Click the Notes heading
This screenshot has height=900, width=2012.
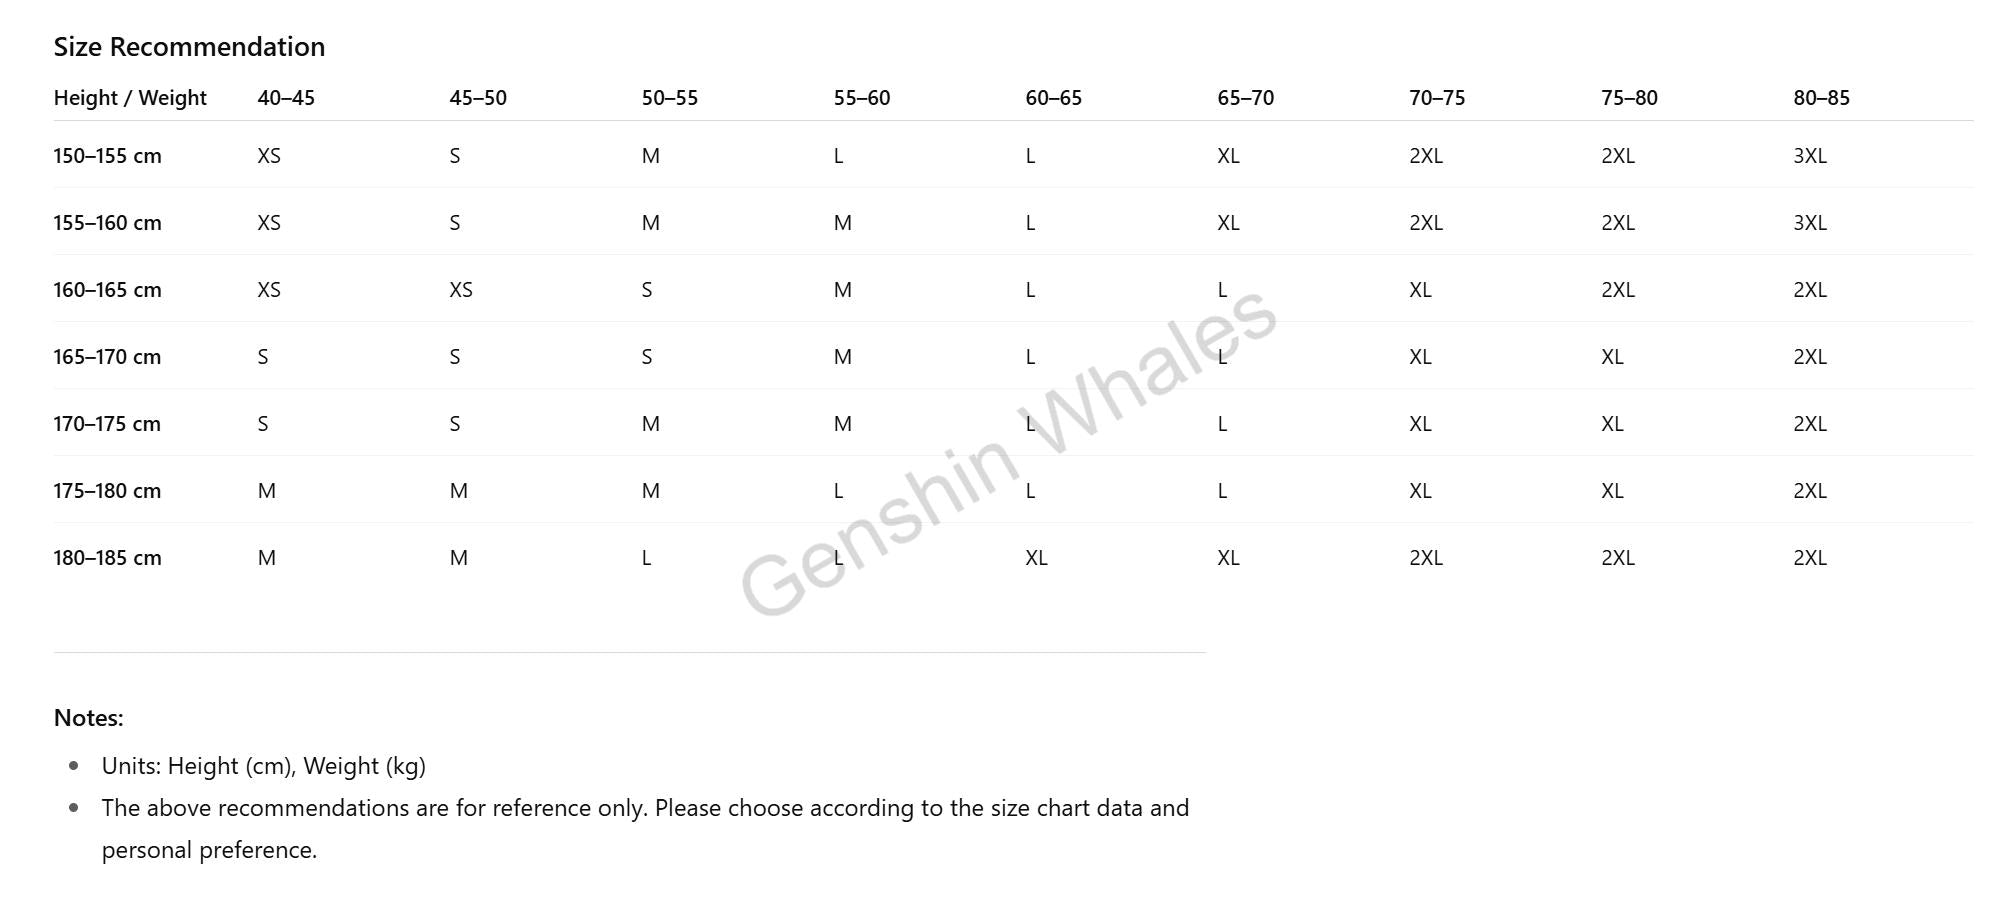pos(88,718)
